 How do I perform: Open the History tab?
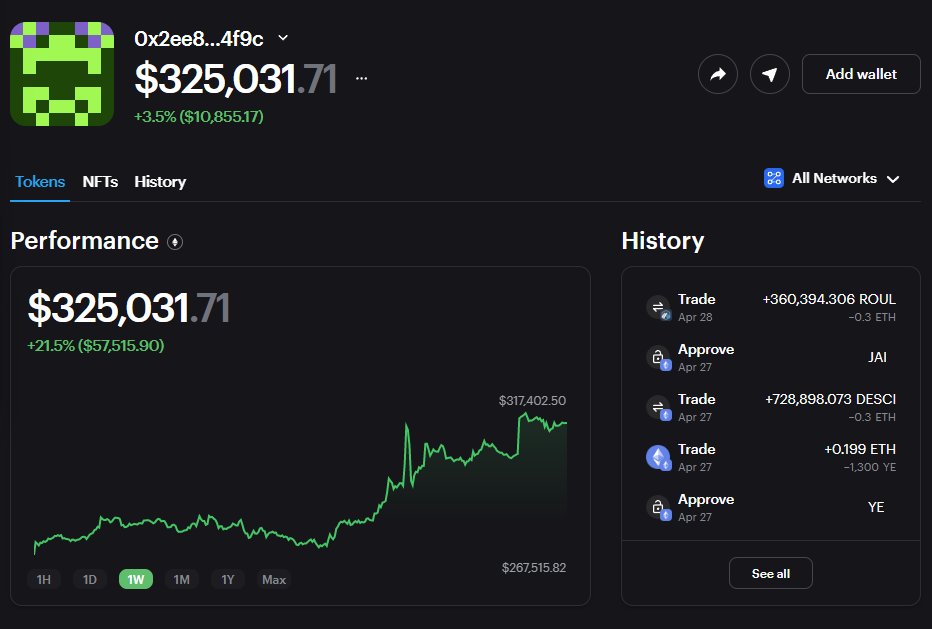click(x=160, y=182)
